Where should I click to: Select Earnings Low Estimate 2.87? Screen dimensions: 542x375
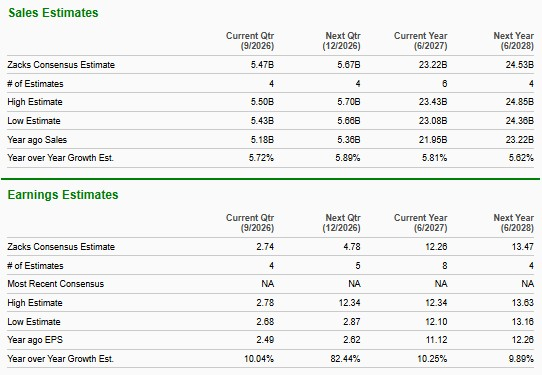(x=352, y=322)
